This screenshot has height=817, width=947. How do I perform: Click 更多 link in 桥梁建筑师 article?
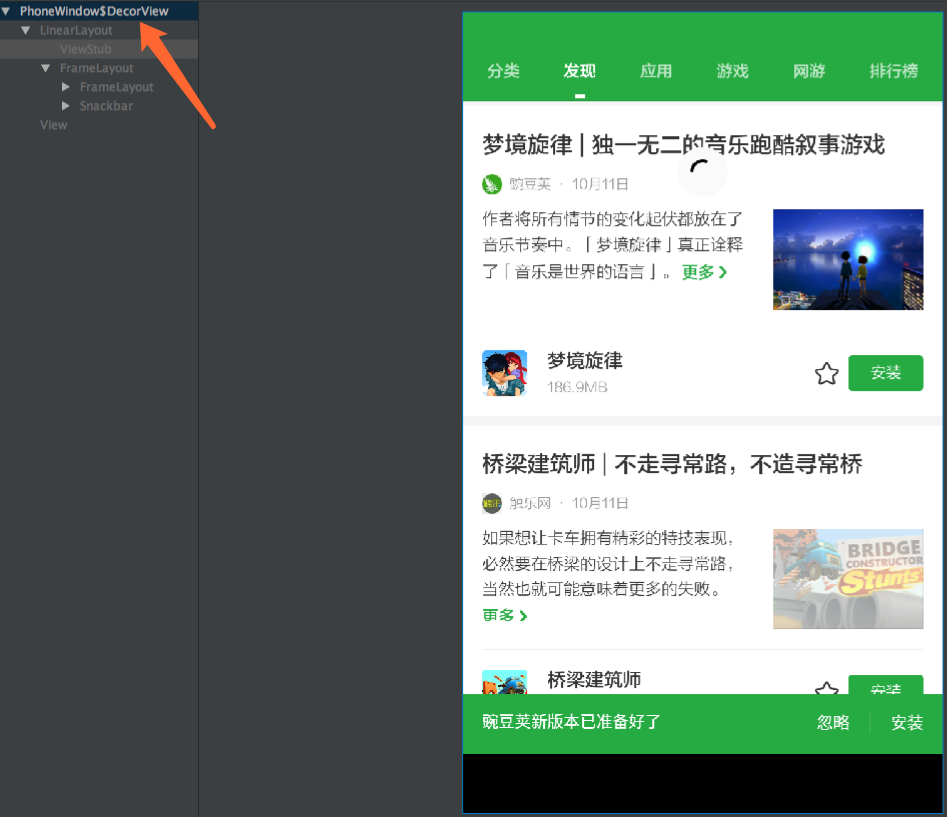(x=505, y=615)
